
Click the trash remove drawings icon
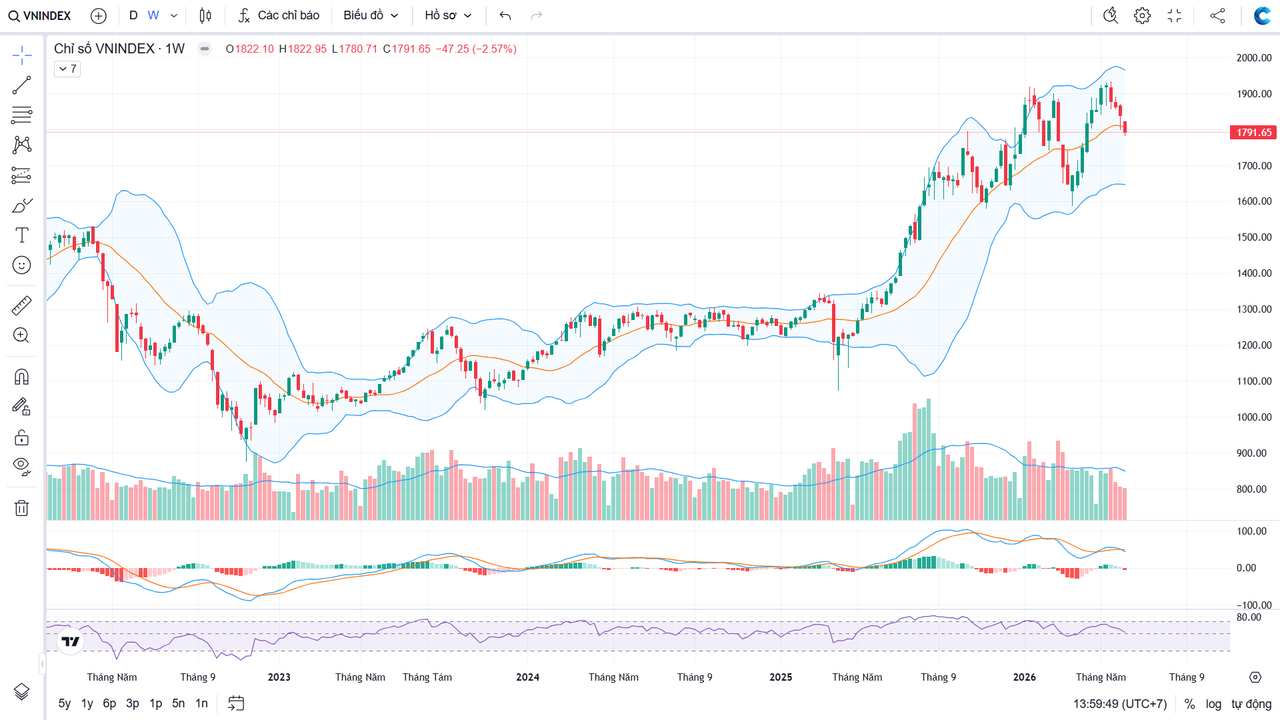coord(22,508)
